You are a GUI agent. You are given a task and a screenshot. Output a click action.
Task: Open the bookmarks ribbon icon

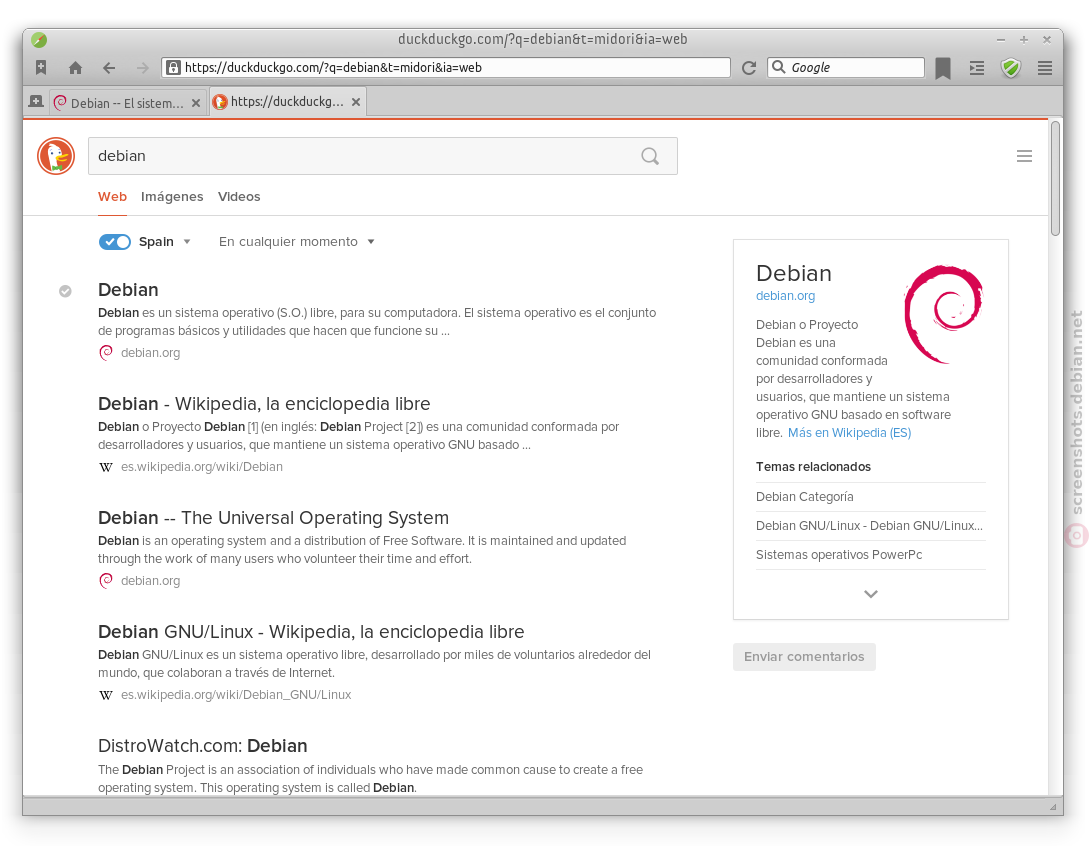pyautogui.click(x=942, y=68)
